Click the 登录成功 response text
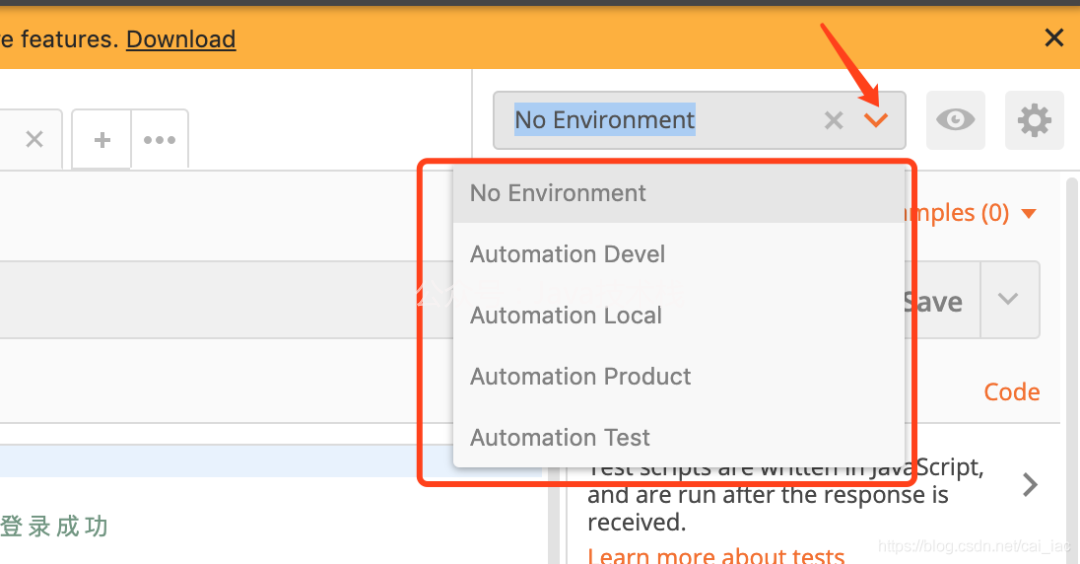Image resolution: width=1080 pixels, height=564 pixels. coord(54,526)
